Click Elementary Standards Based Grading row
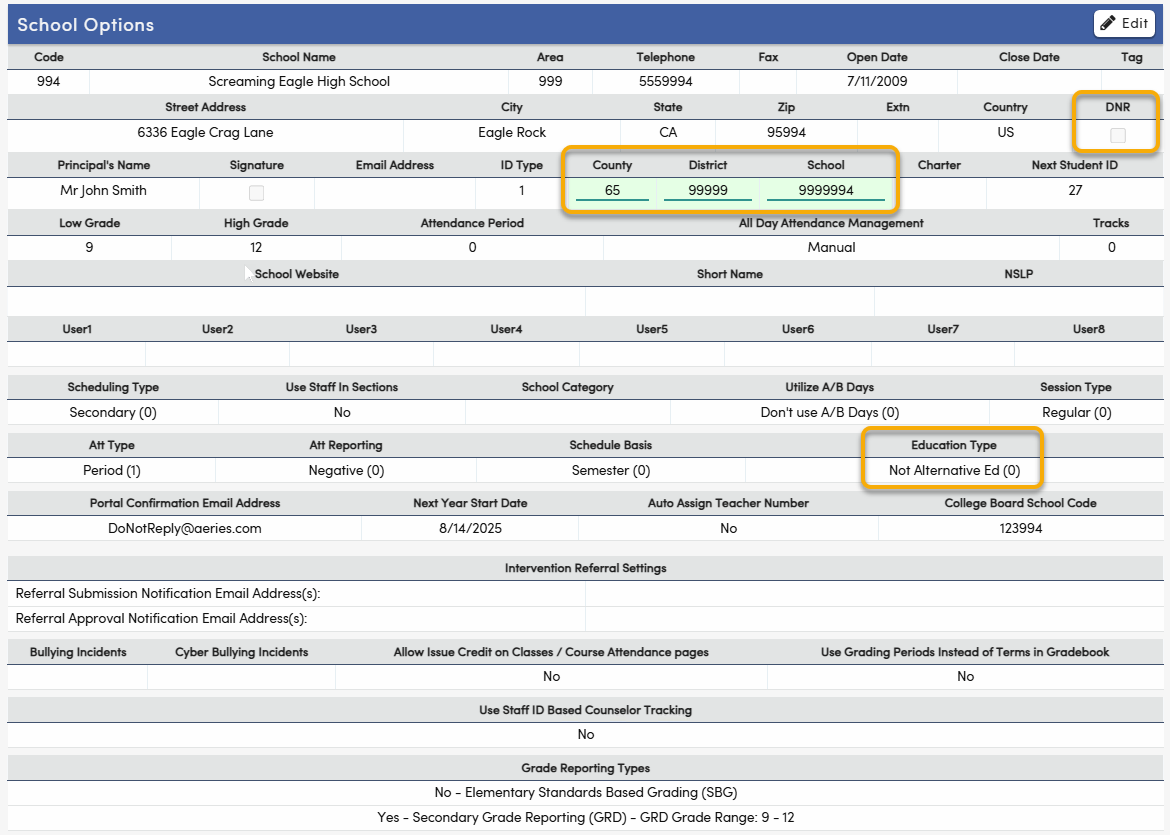Screen dimensions: 1170x835 (x=586, y=792)
